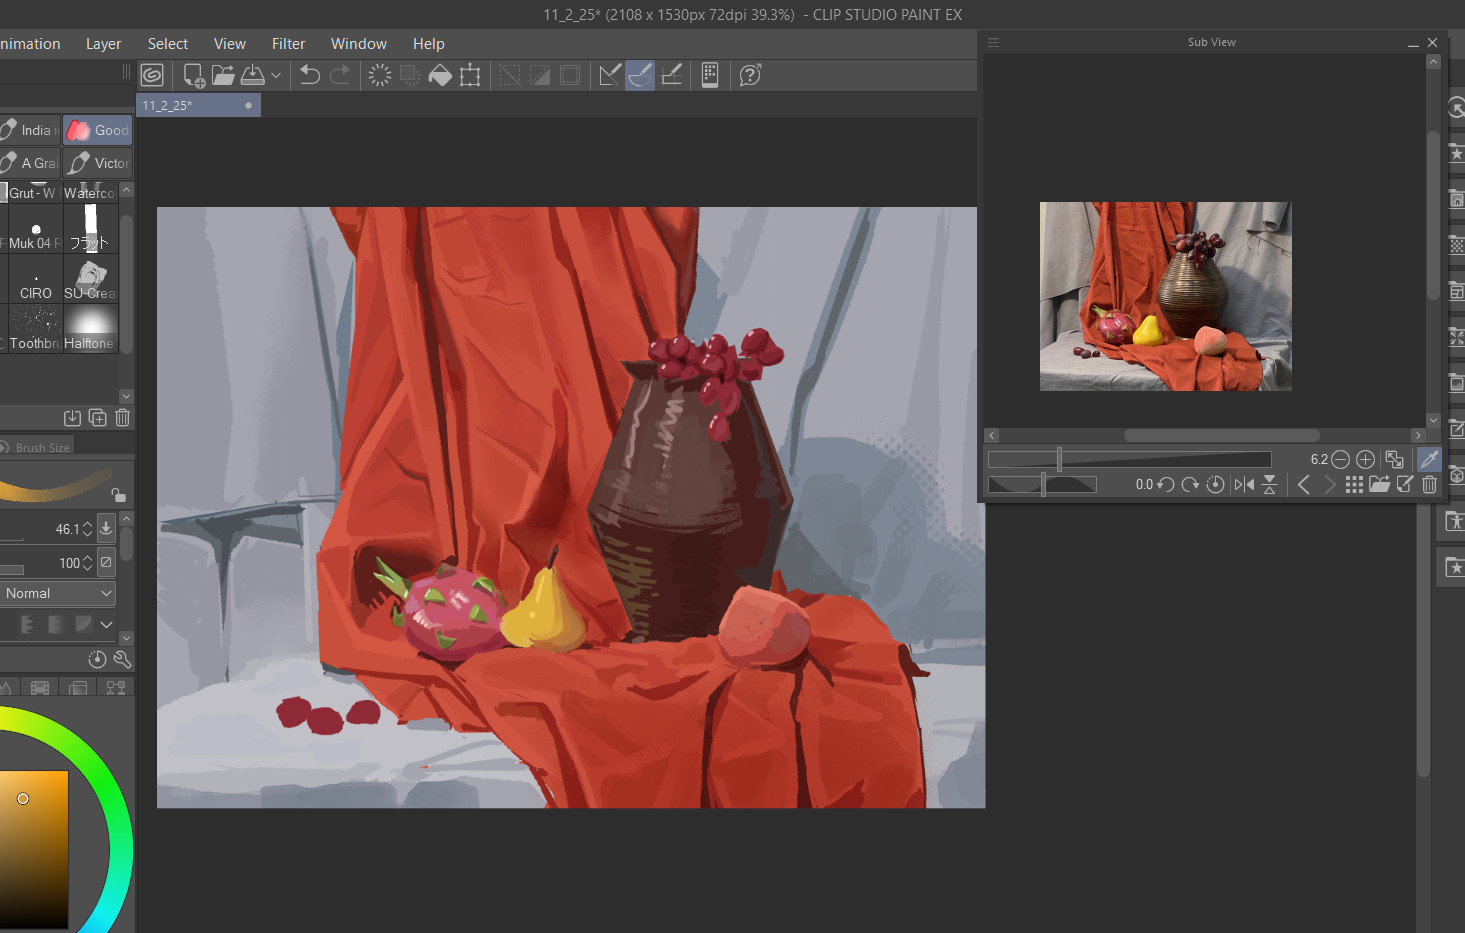Open the Select menu

(168, 44)
